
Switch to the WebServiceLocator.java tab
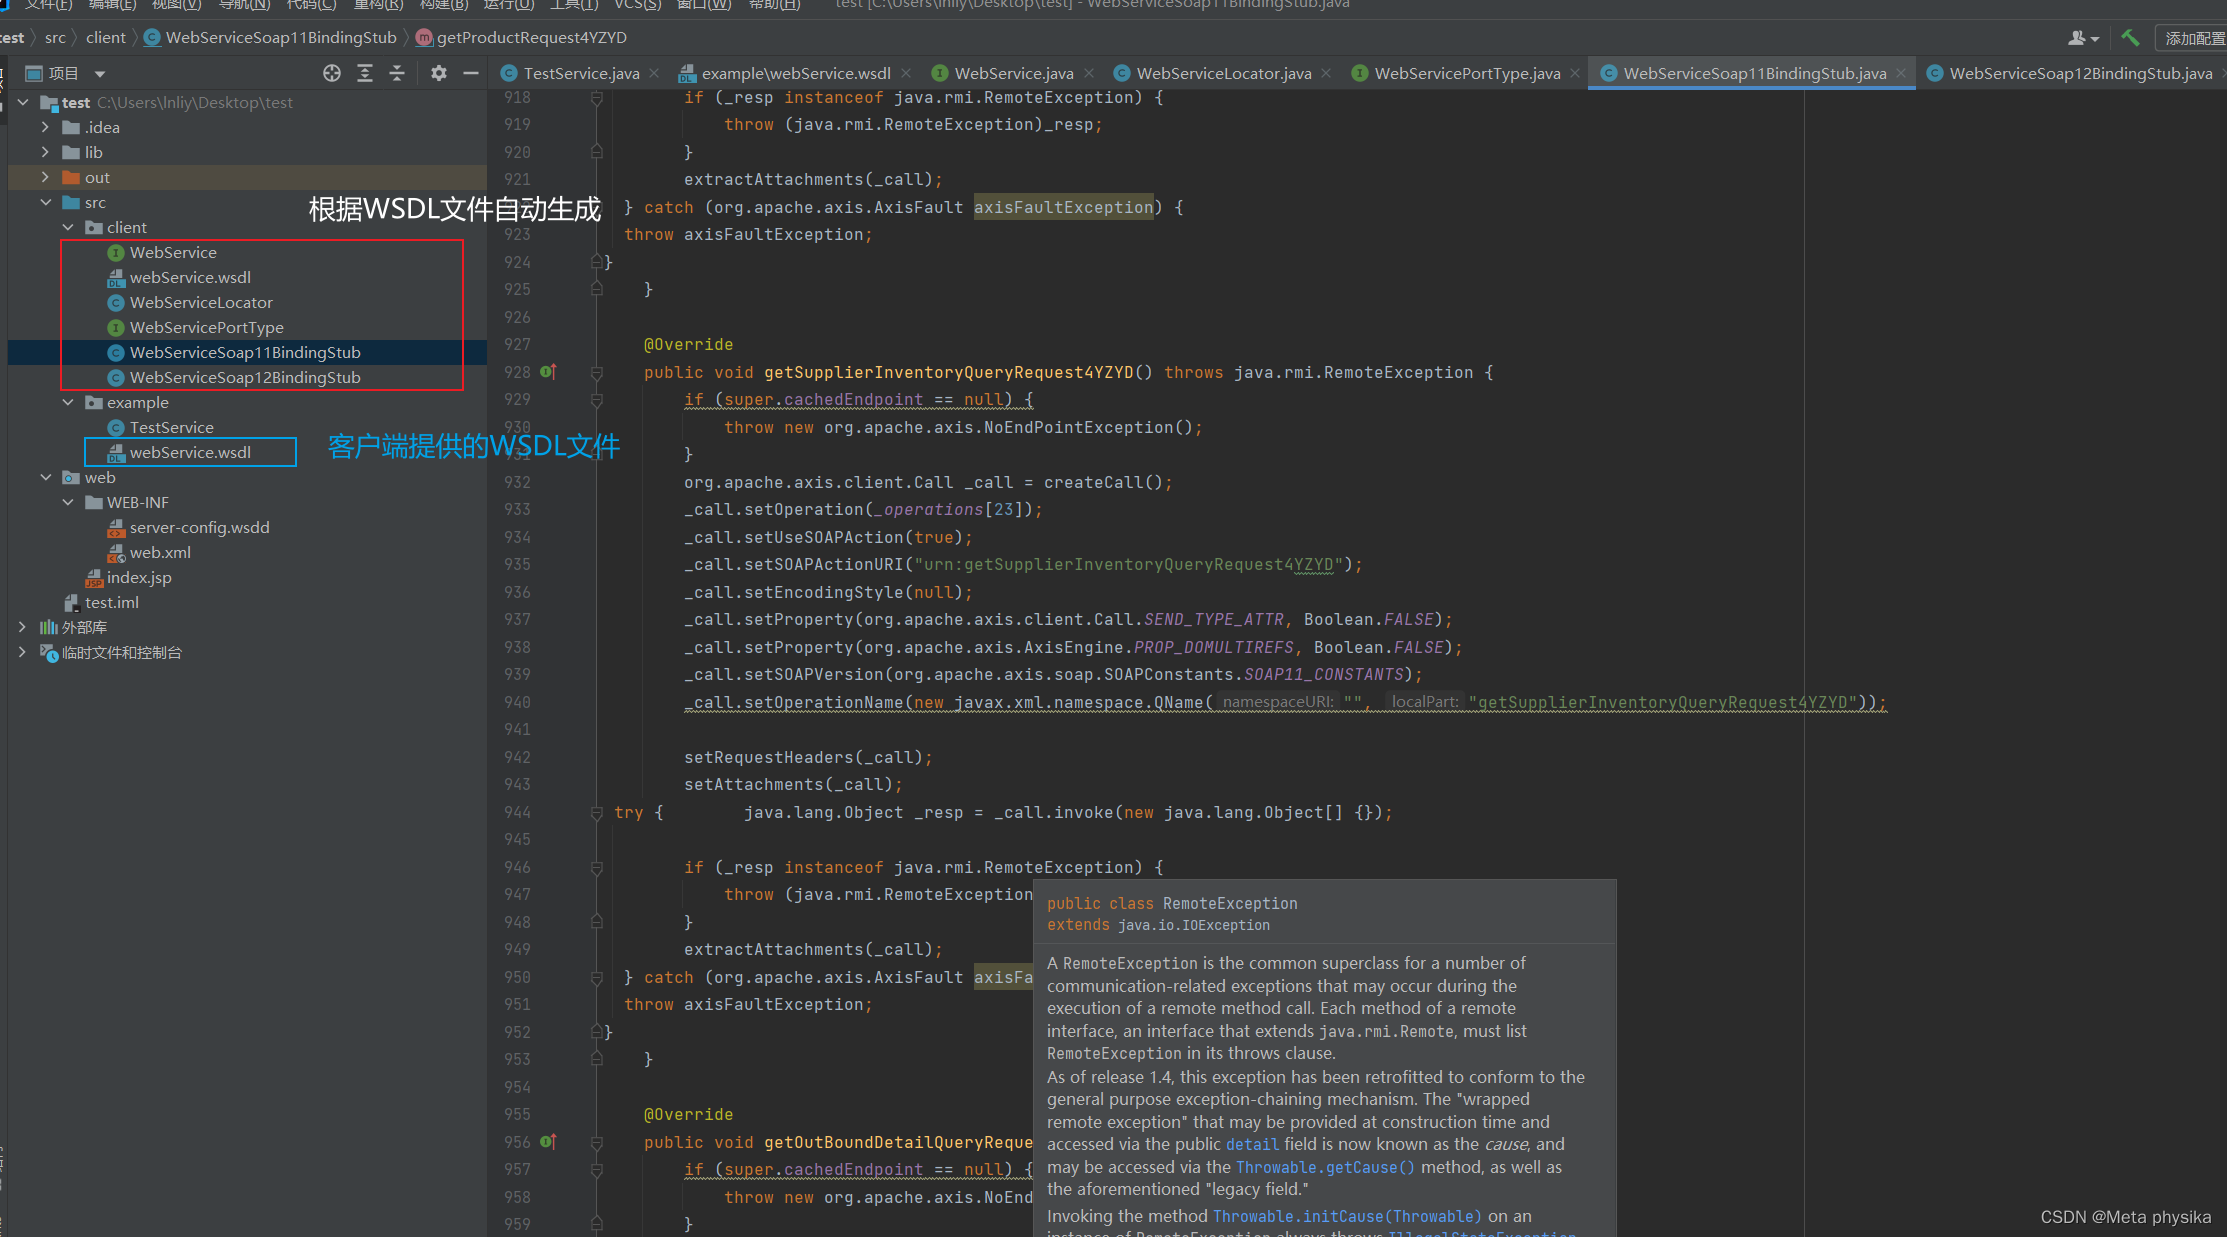pos(1223,73)
